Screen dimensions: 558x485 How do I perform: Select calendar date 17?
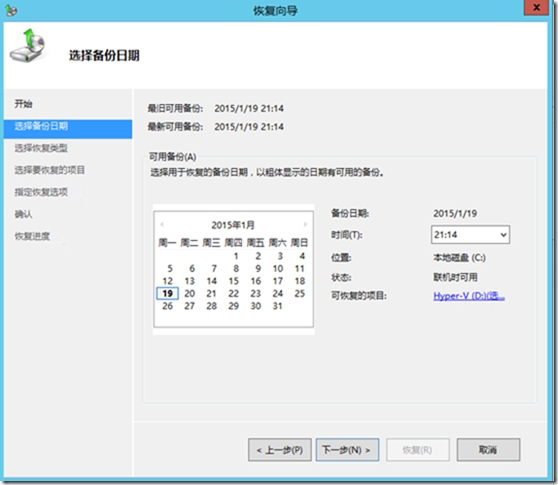point(278,281)
